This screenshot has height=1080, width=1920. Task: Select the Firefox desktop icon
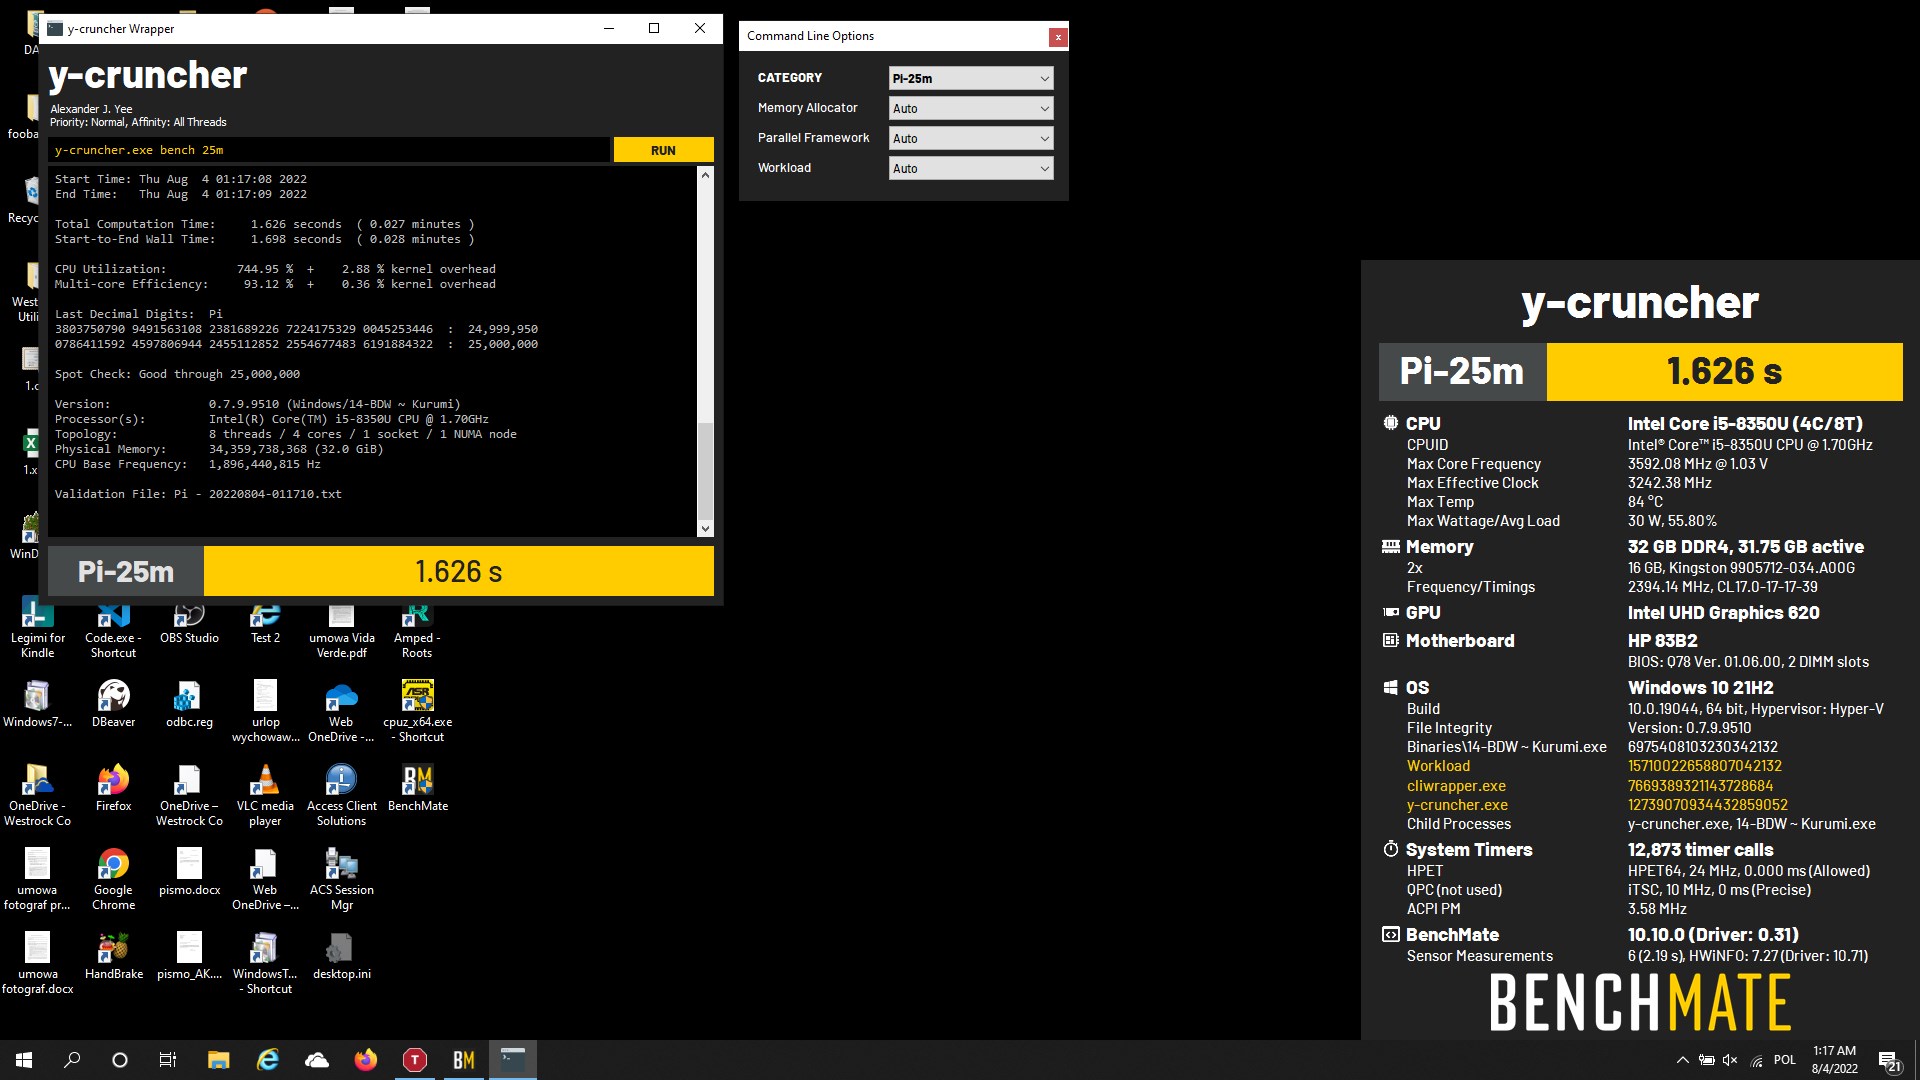pos(113,788)
